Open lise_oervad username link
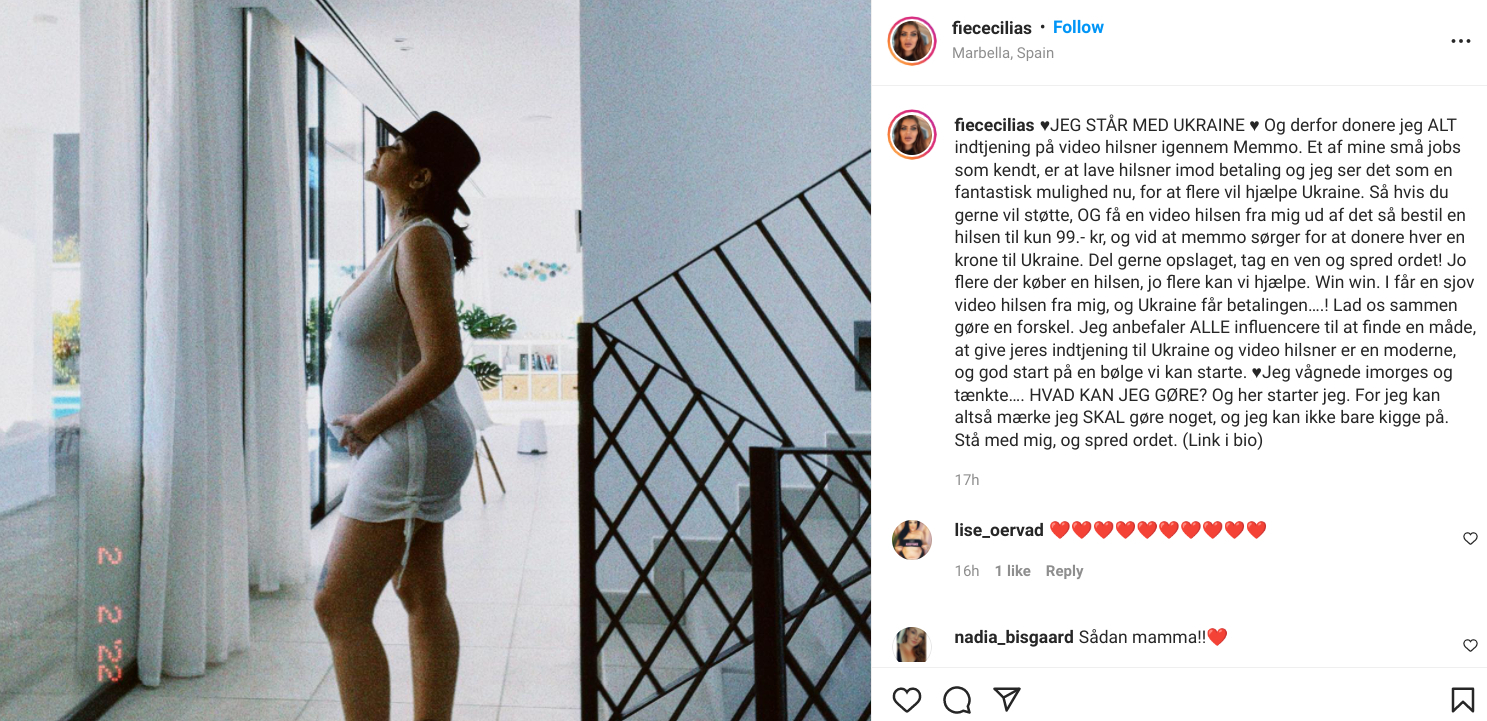Image resolution: width=1487 pixels, height=721 pixels. coord(999,530)
